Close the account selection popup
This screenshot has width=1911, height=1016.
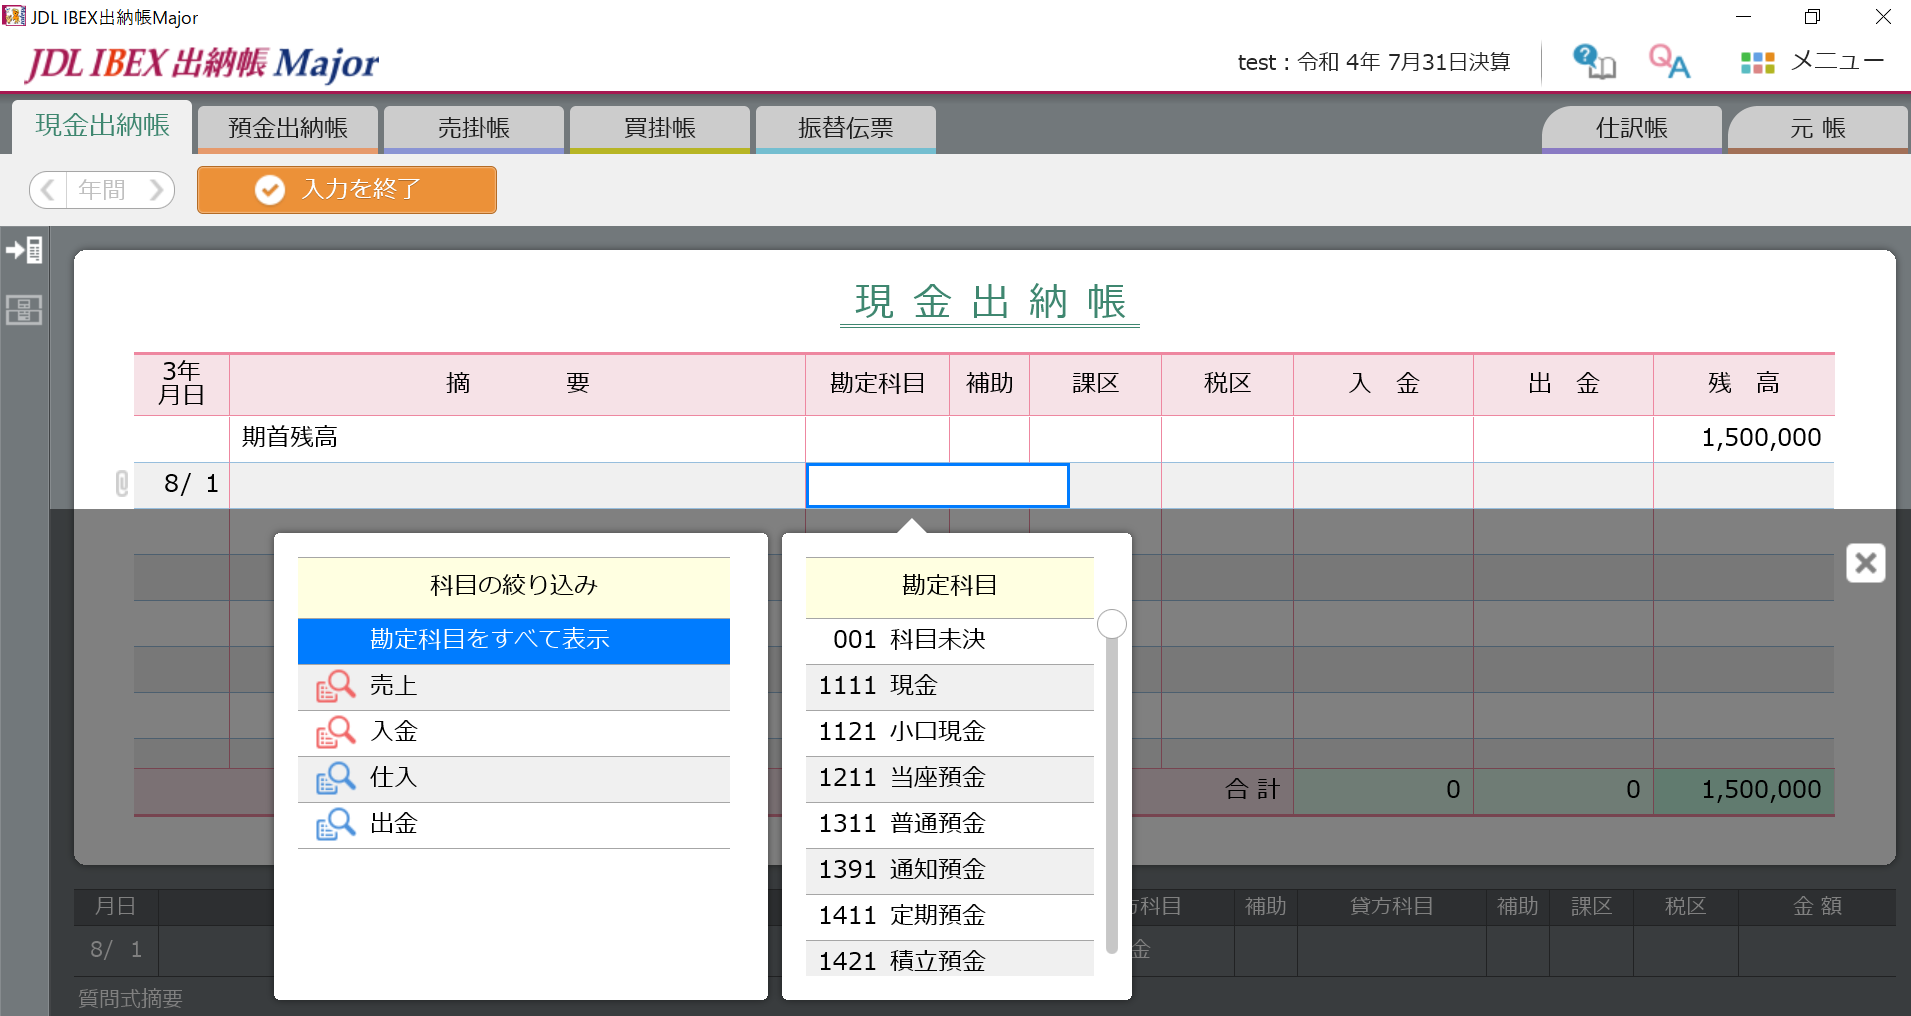1866,562
